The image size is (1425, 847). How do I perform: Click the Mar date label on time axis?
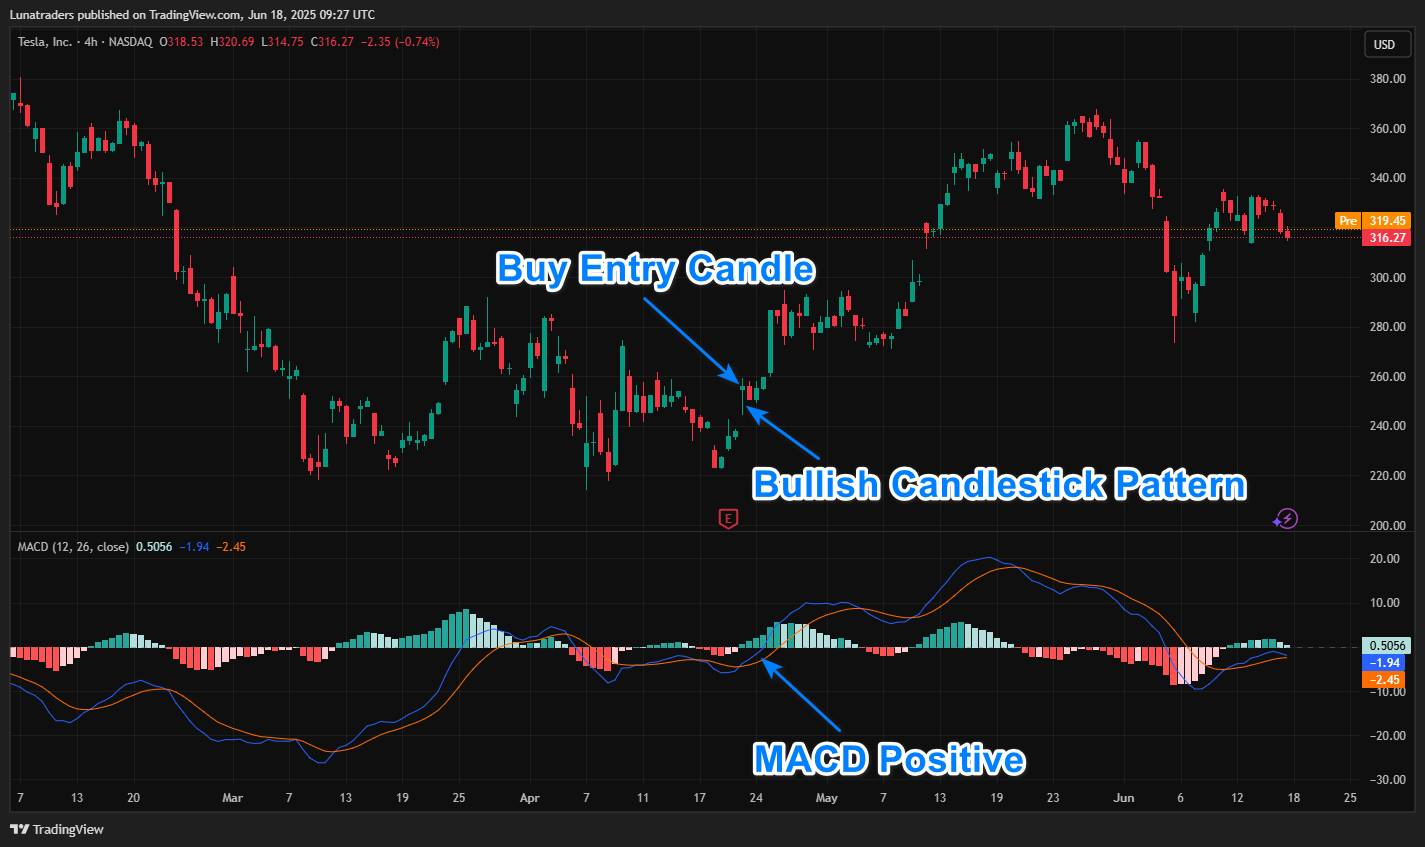(232, 798)
